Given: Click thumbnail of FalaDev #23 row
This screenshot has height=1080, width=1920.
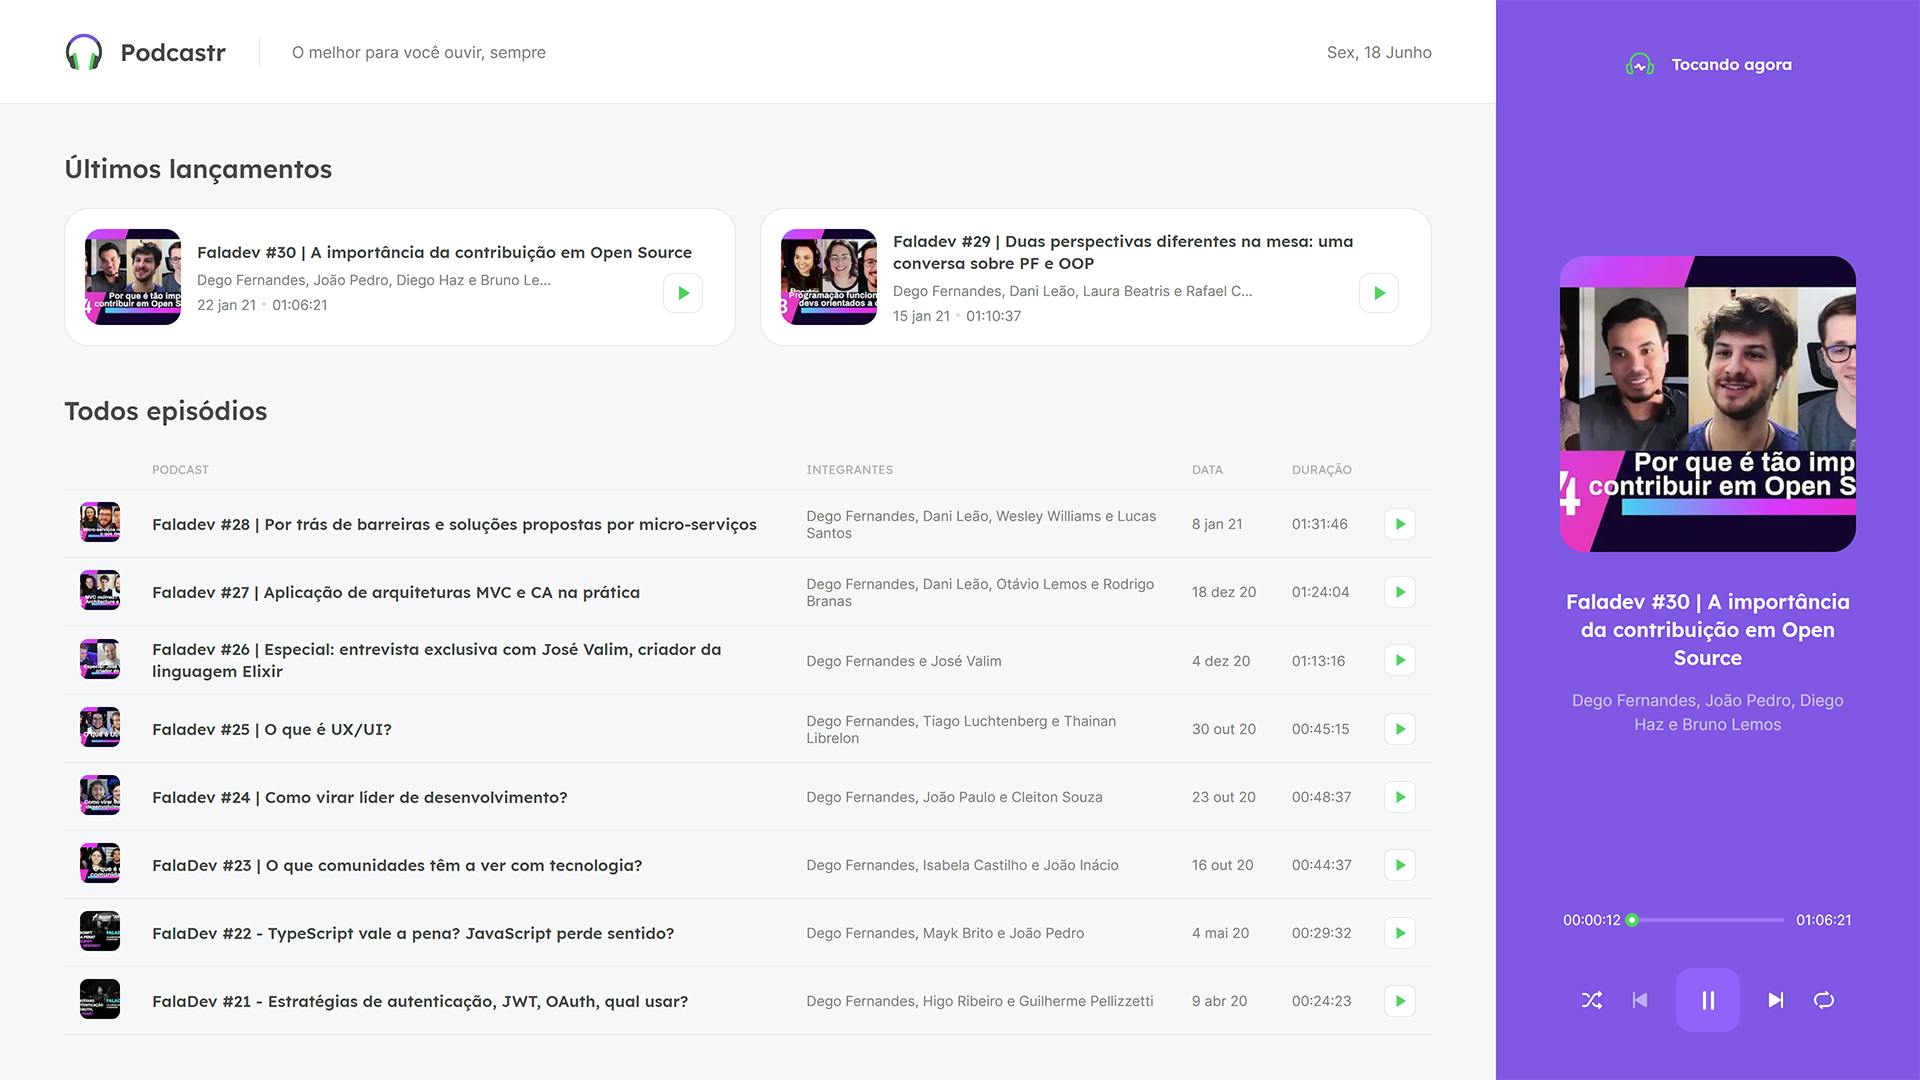Looking at the screenshot, I should [100, 863].
